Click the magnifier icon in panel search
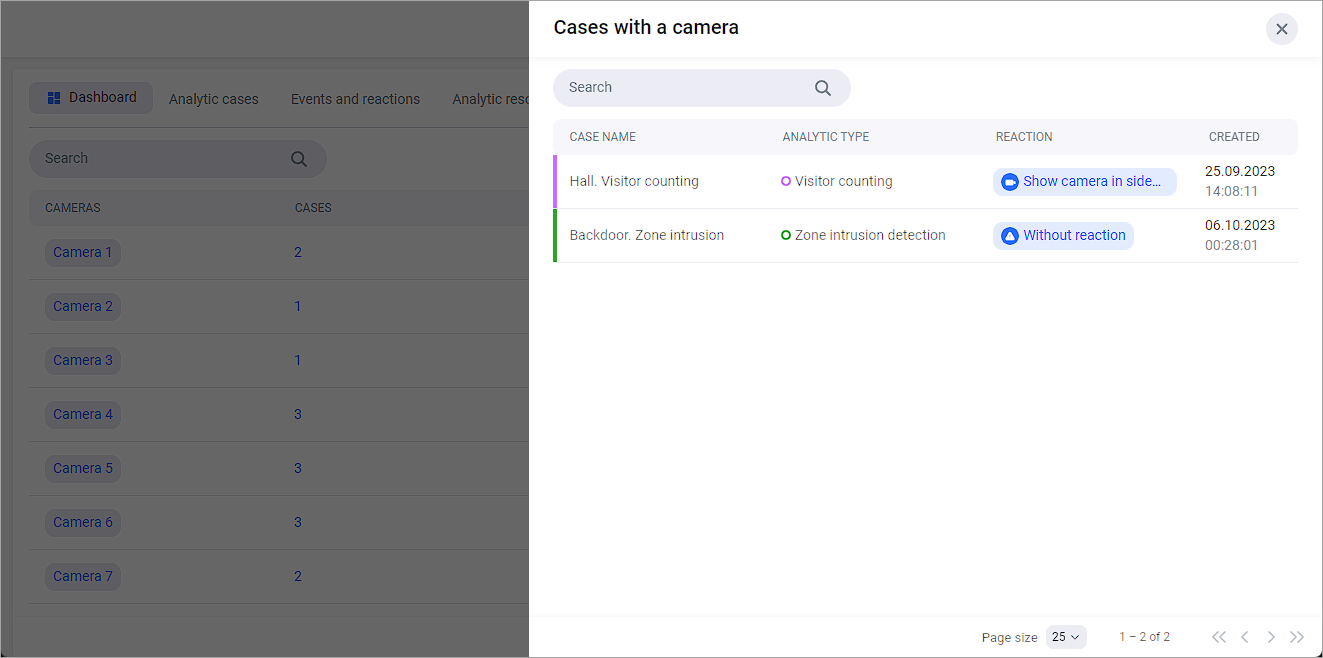 [822, 88]
